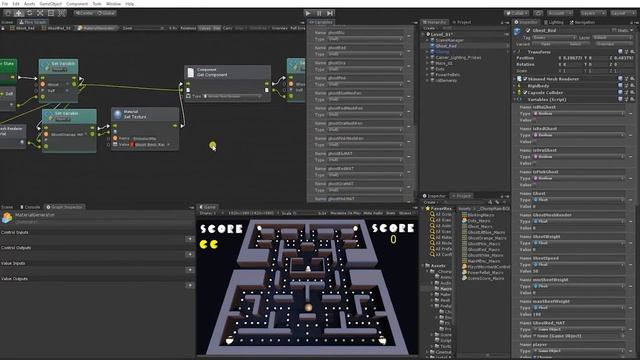Open the Layer dropdown in Inspector
This screenshot has width=640, height=360.
(x=612, y=38)
